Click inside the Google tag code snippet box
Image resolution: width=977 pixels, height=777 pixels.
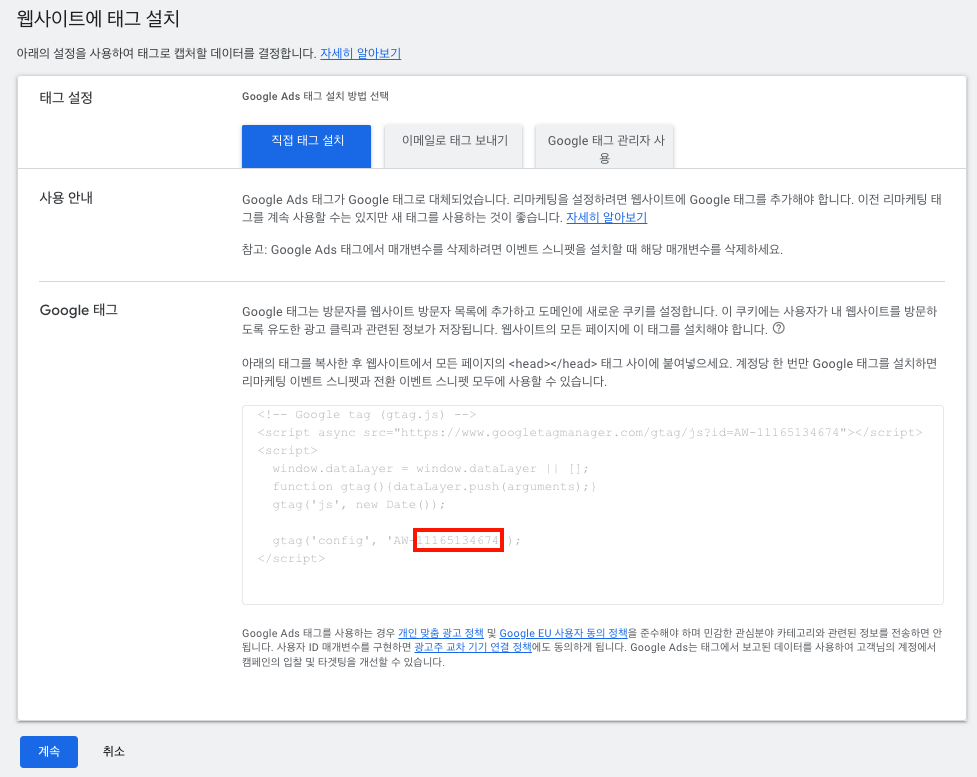(x=593, y=505)
